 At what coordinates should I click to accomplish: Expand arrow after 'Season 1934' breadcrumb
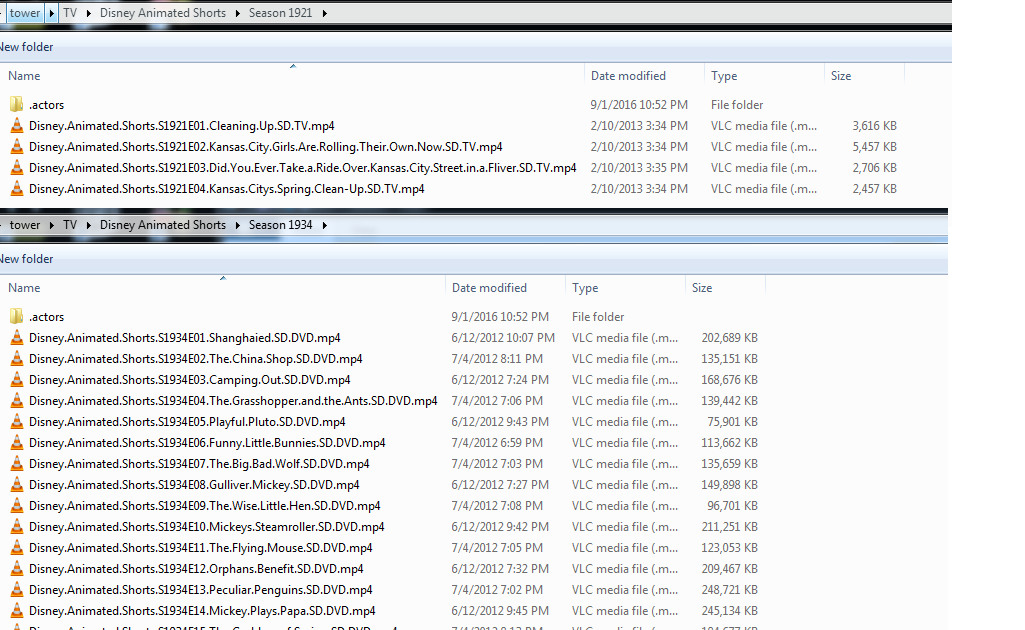[324, 225]
